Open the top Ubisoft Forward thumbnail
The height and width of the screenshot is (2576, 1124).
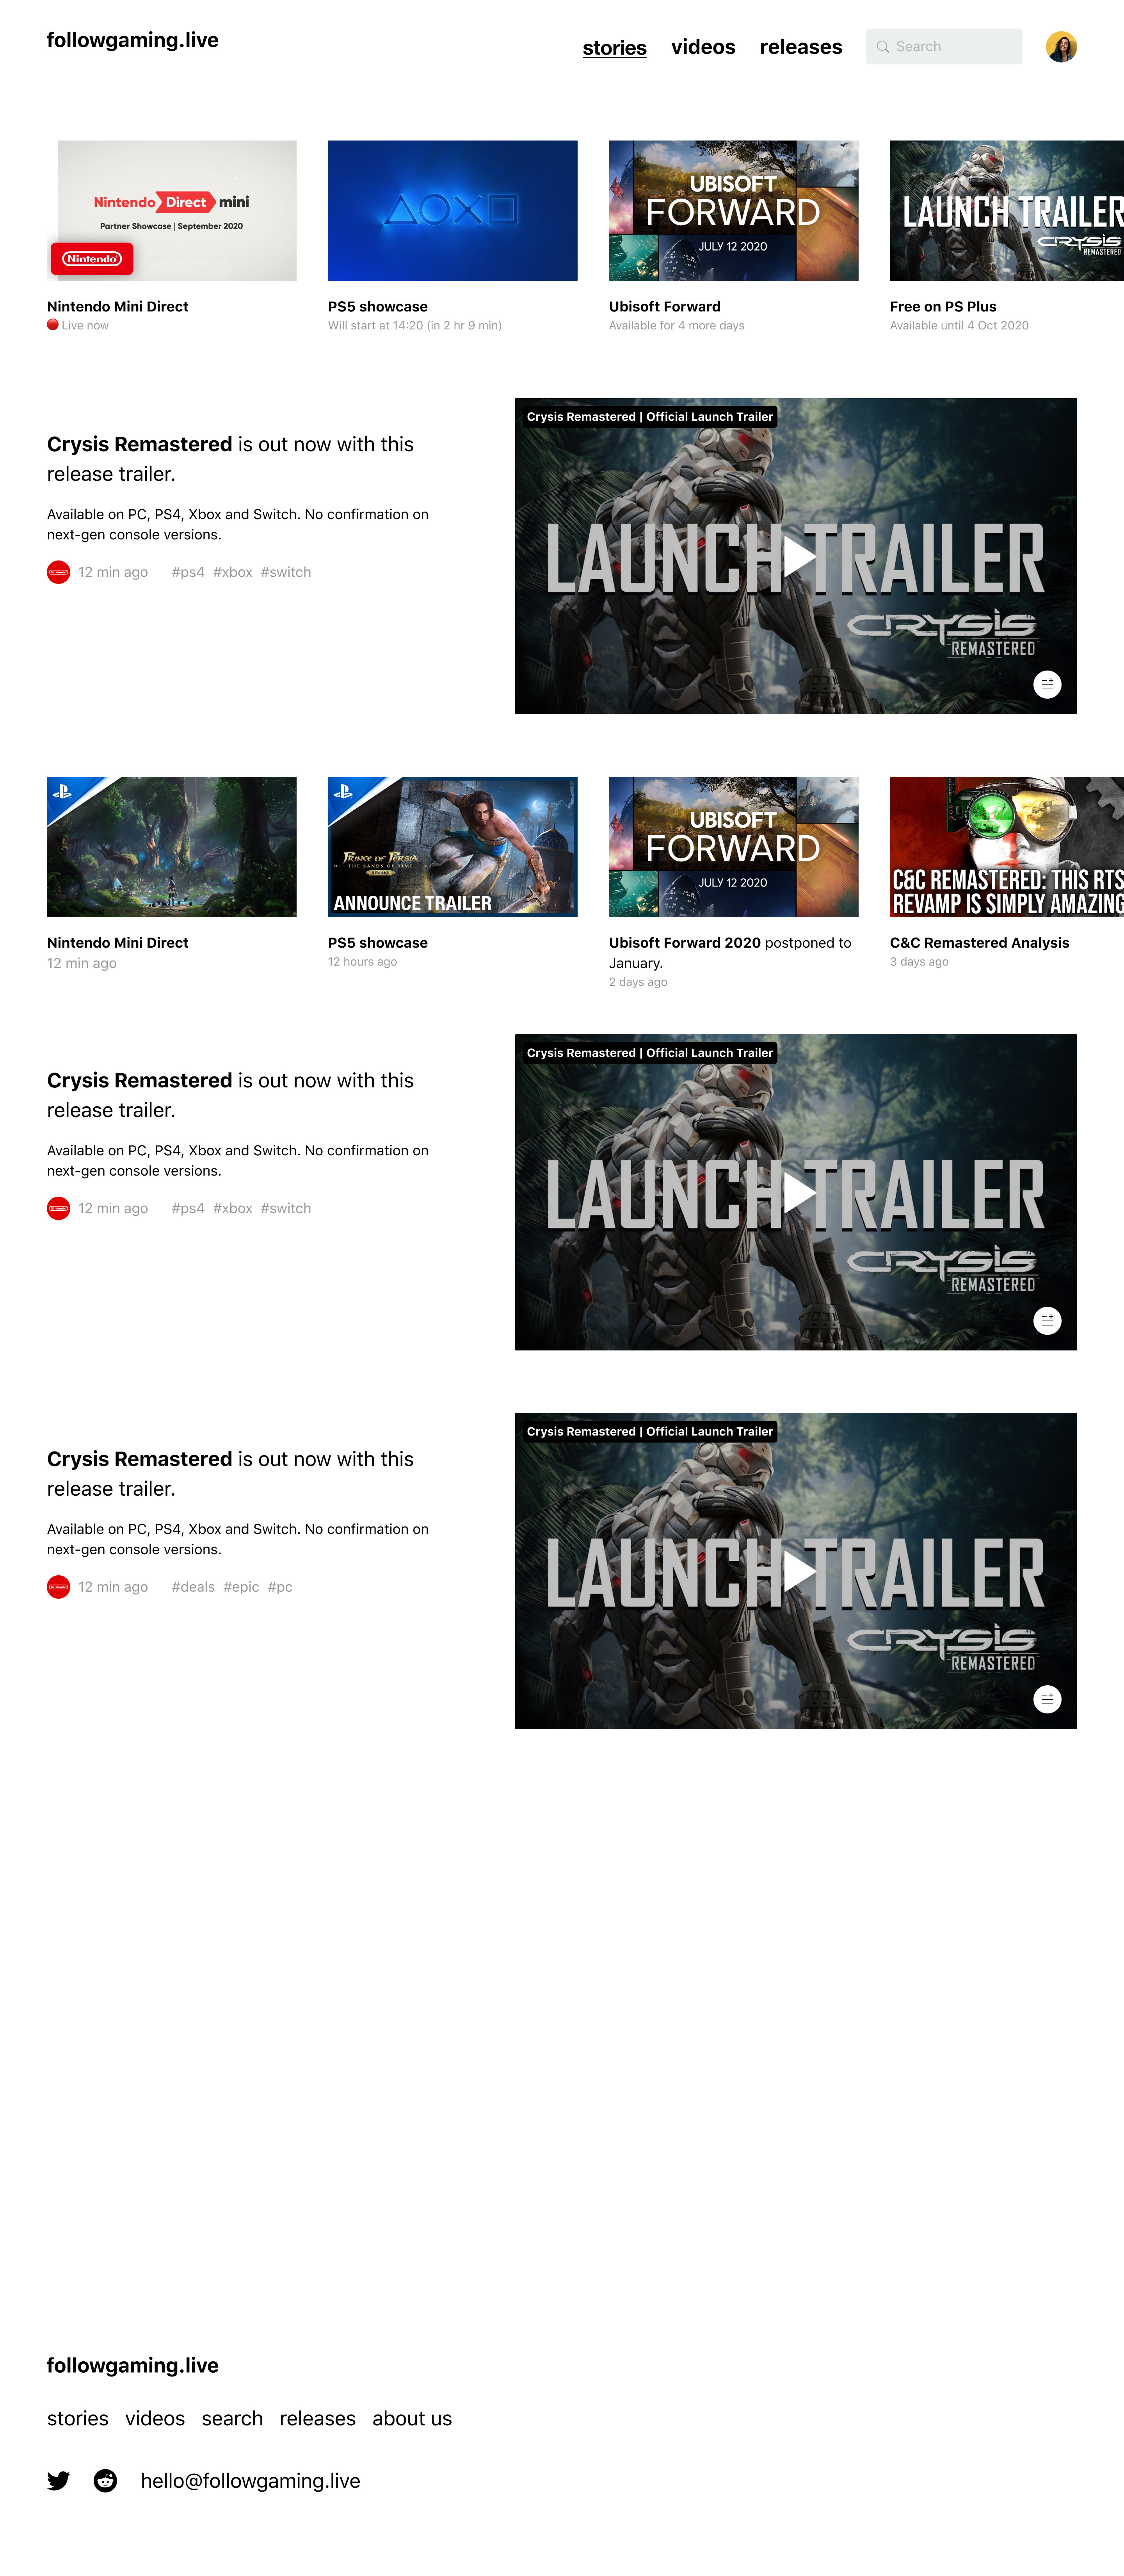[x=734, y=211]
